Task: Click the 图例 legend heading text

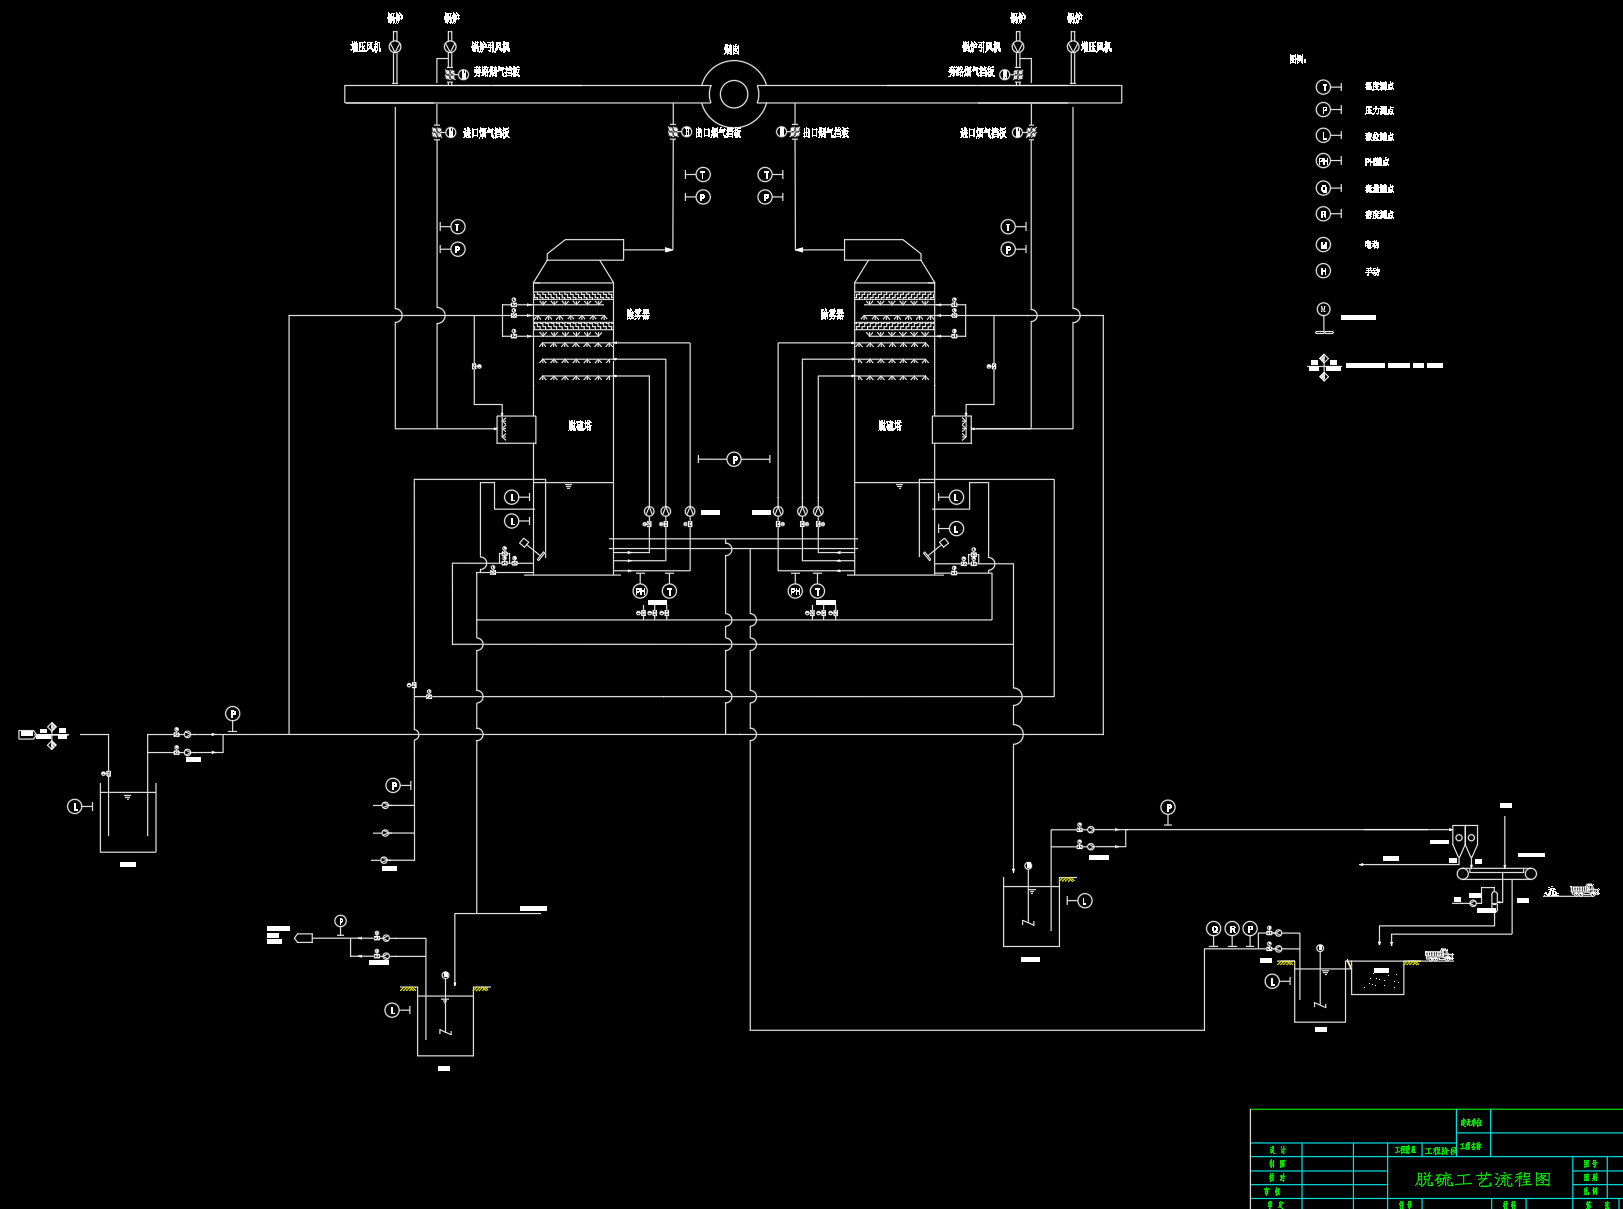Action: (1298, 59)
